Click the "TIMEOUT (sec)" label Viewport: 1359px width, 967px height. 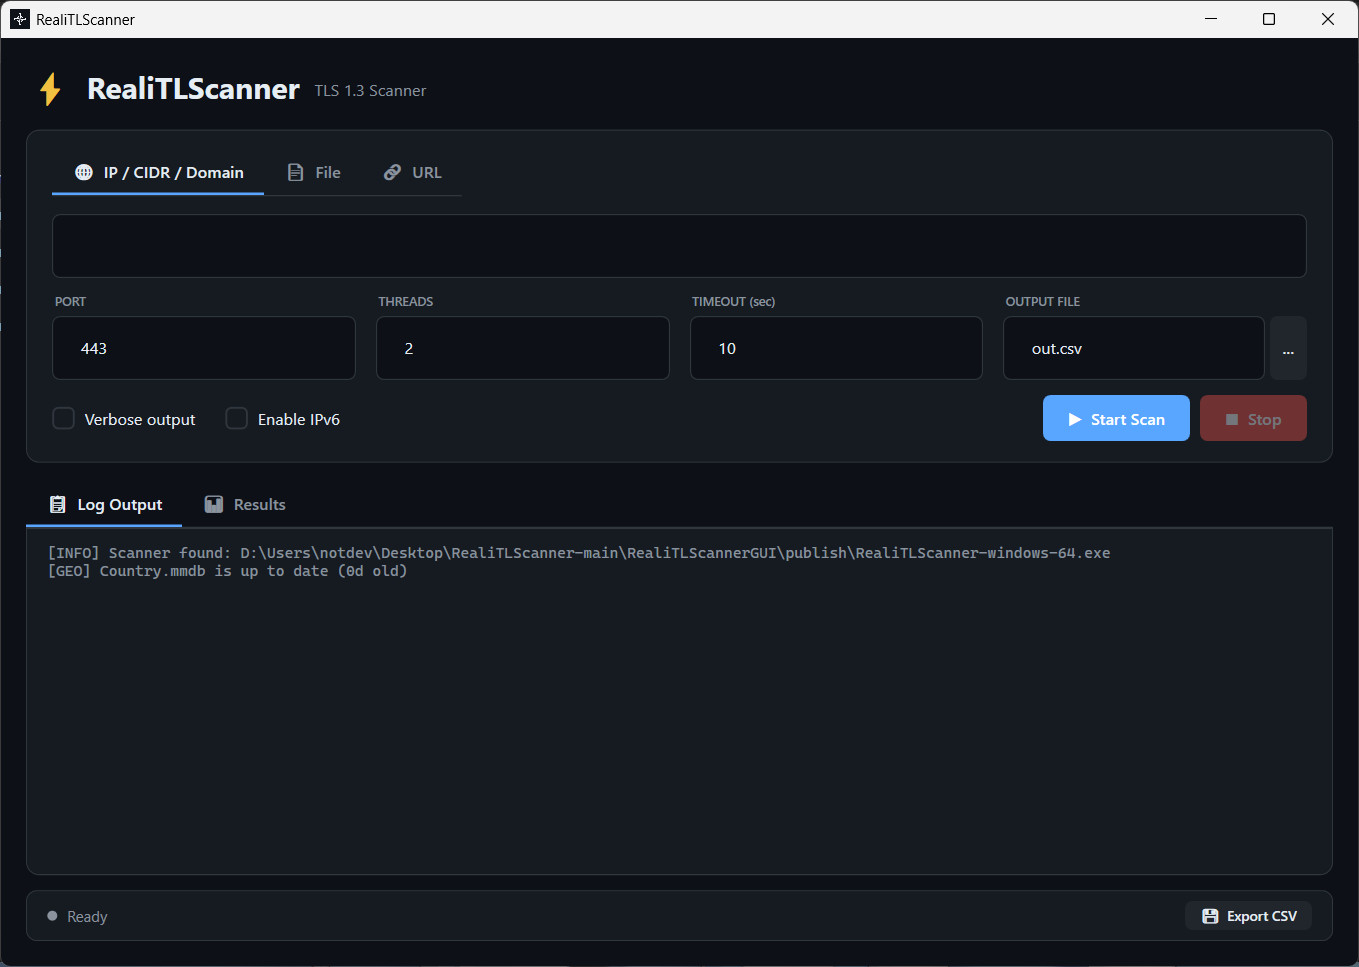coord(733,301)
